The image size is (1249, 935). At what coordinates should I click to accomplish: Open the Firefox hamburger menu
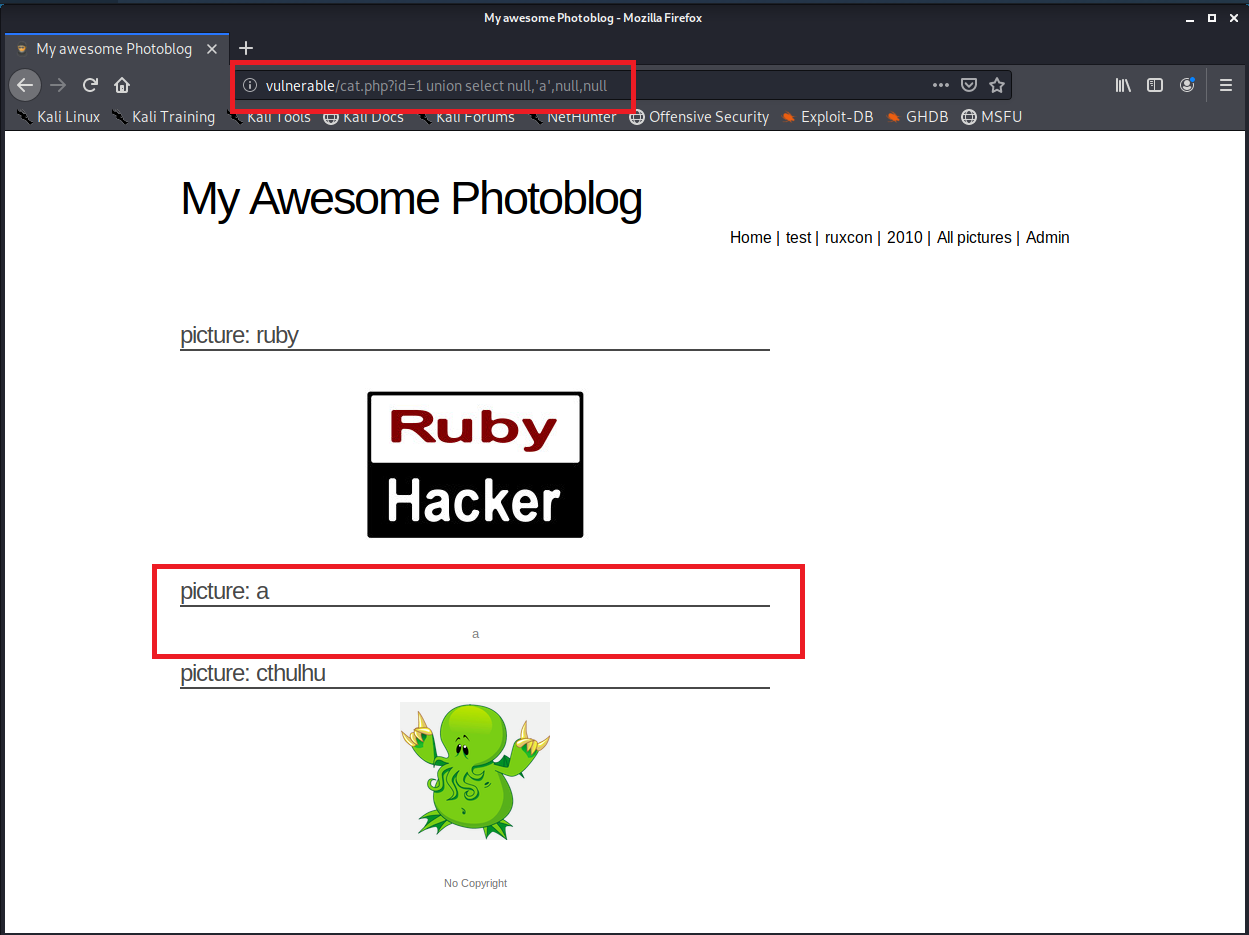tap(1226, 85)
